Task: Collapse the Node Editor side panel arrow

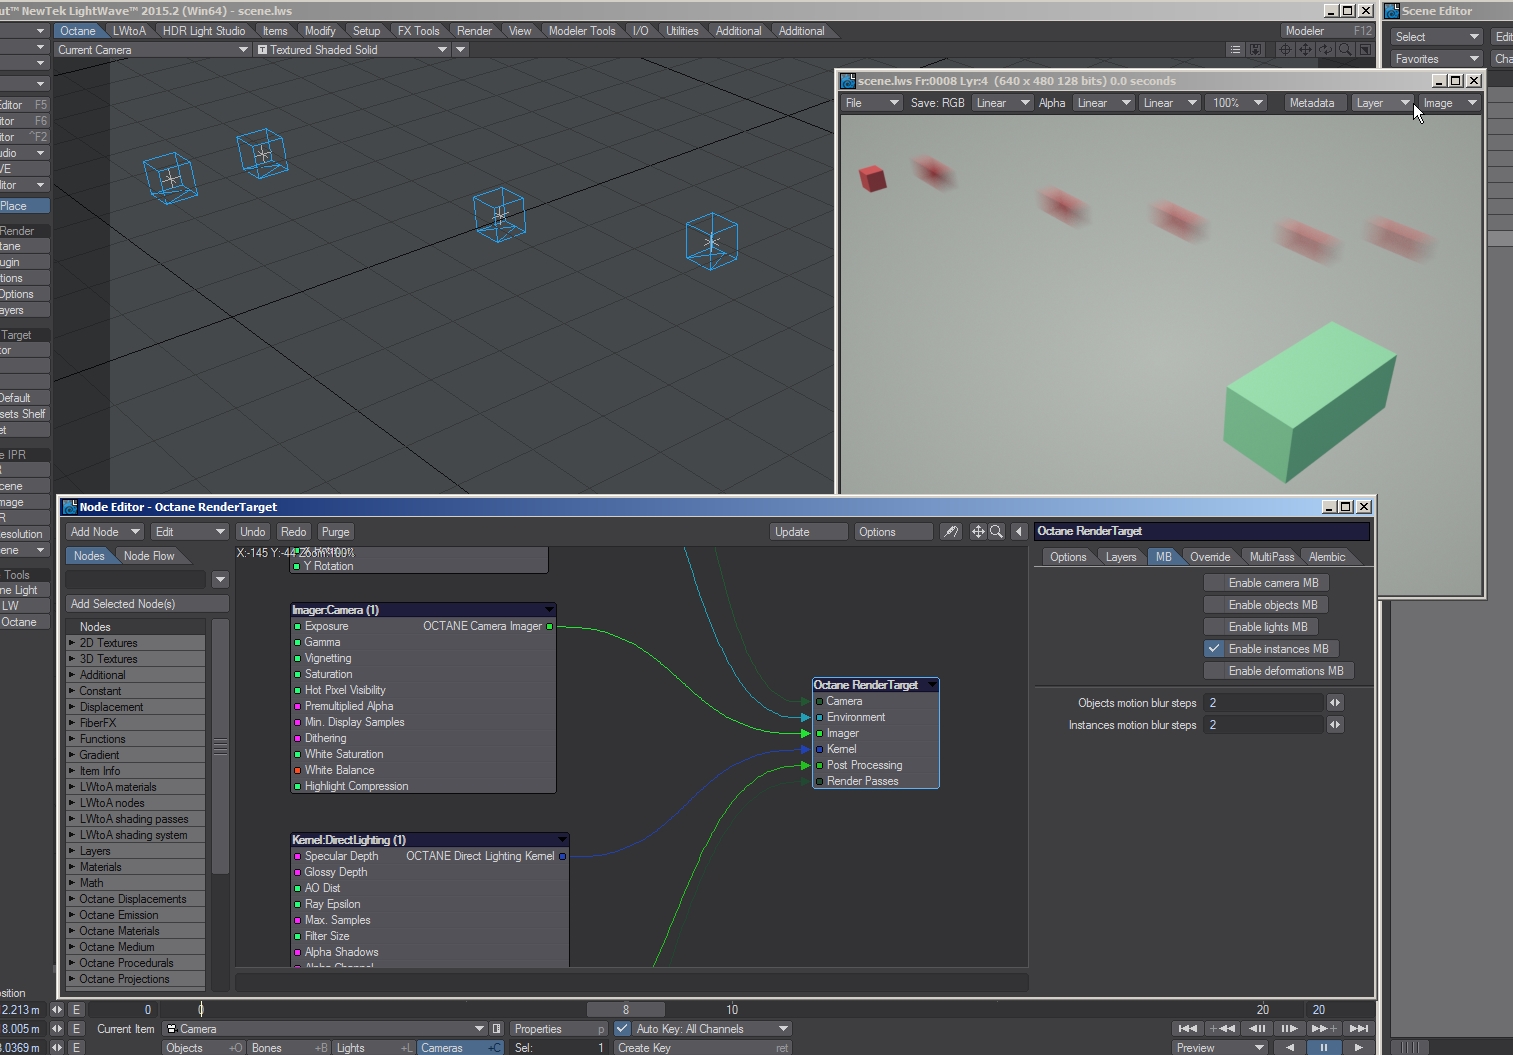Action: point(1019,532)
